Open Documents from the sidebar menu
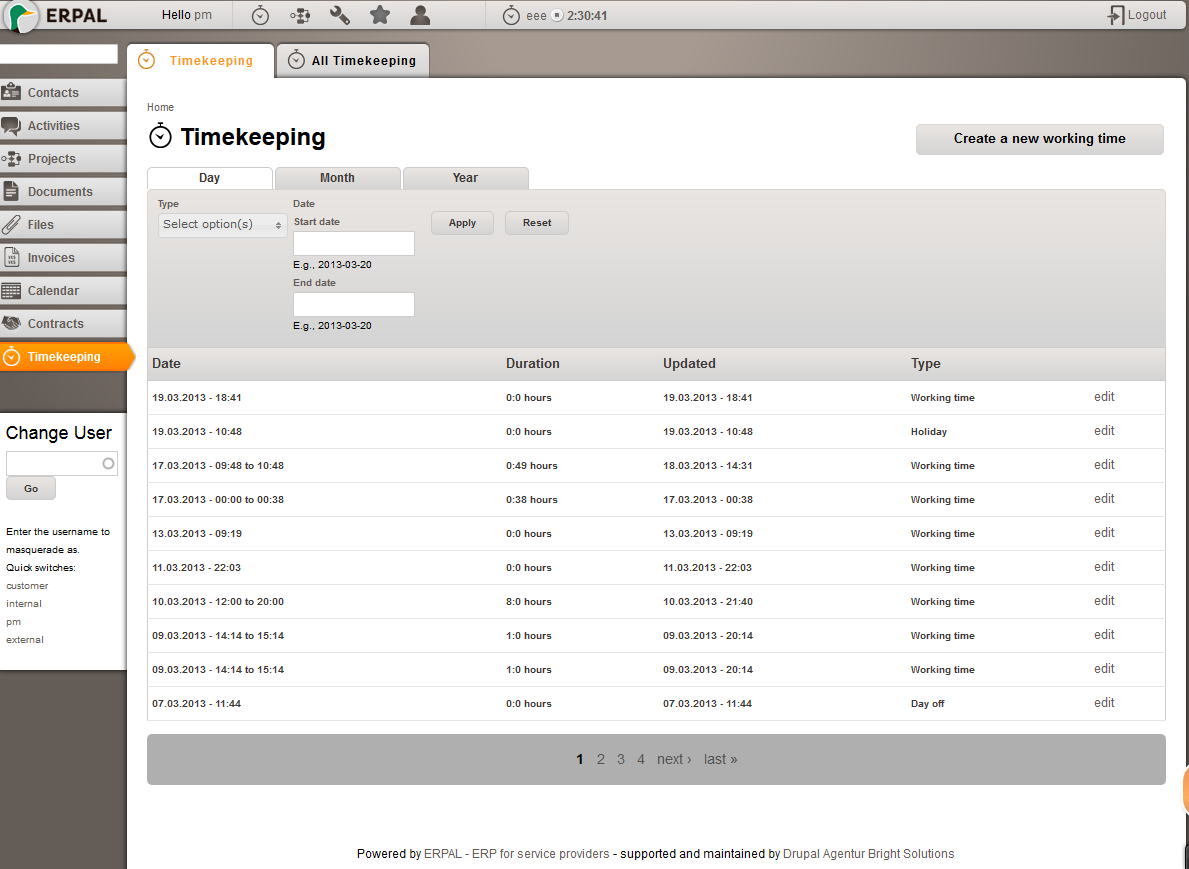The height and width of the screenshot is (869, 1189). coord(63,192)
